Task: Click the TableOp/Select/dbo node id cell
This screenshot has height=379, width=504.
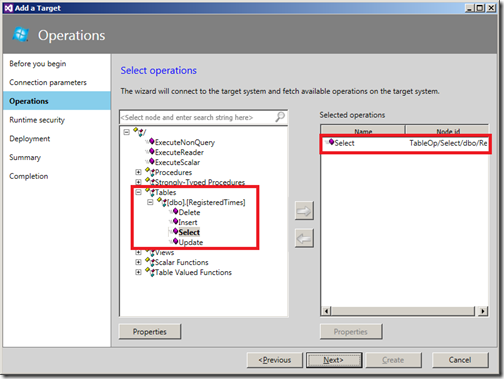Action: point(448,143)
